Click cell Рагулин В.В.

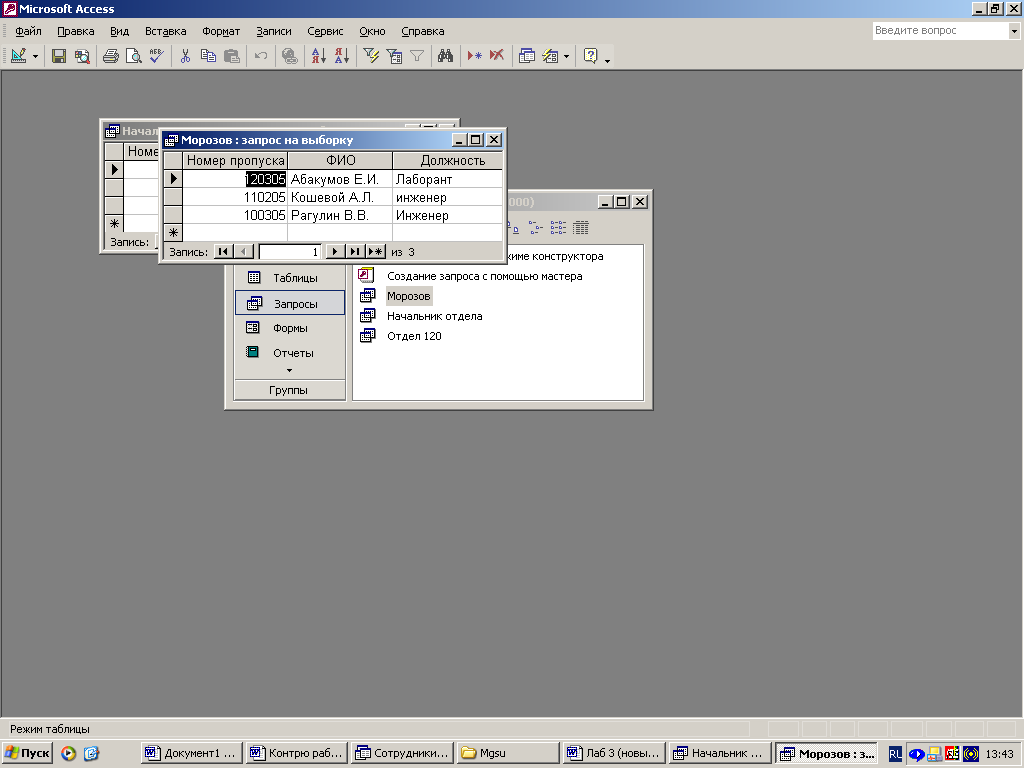click(340, 216)
